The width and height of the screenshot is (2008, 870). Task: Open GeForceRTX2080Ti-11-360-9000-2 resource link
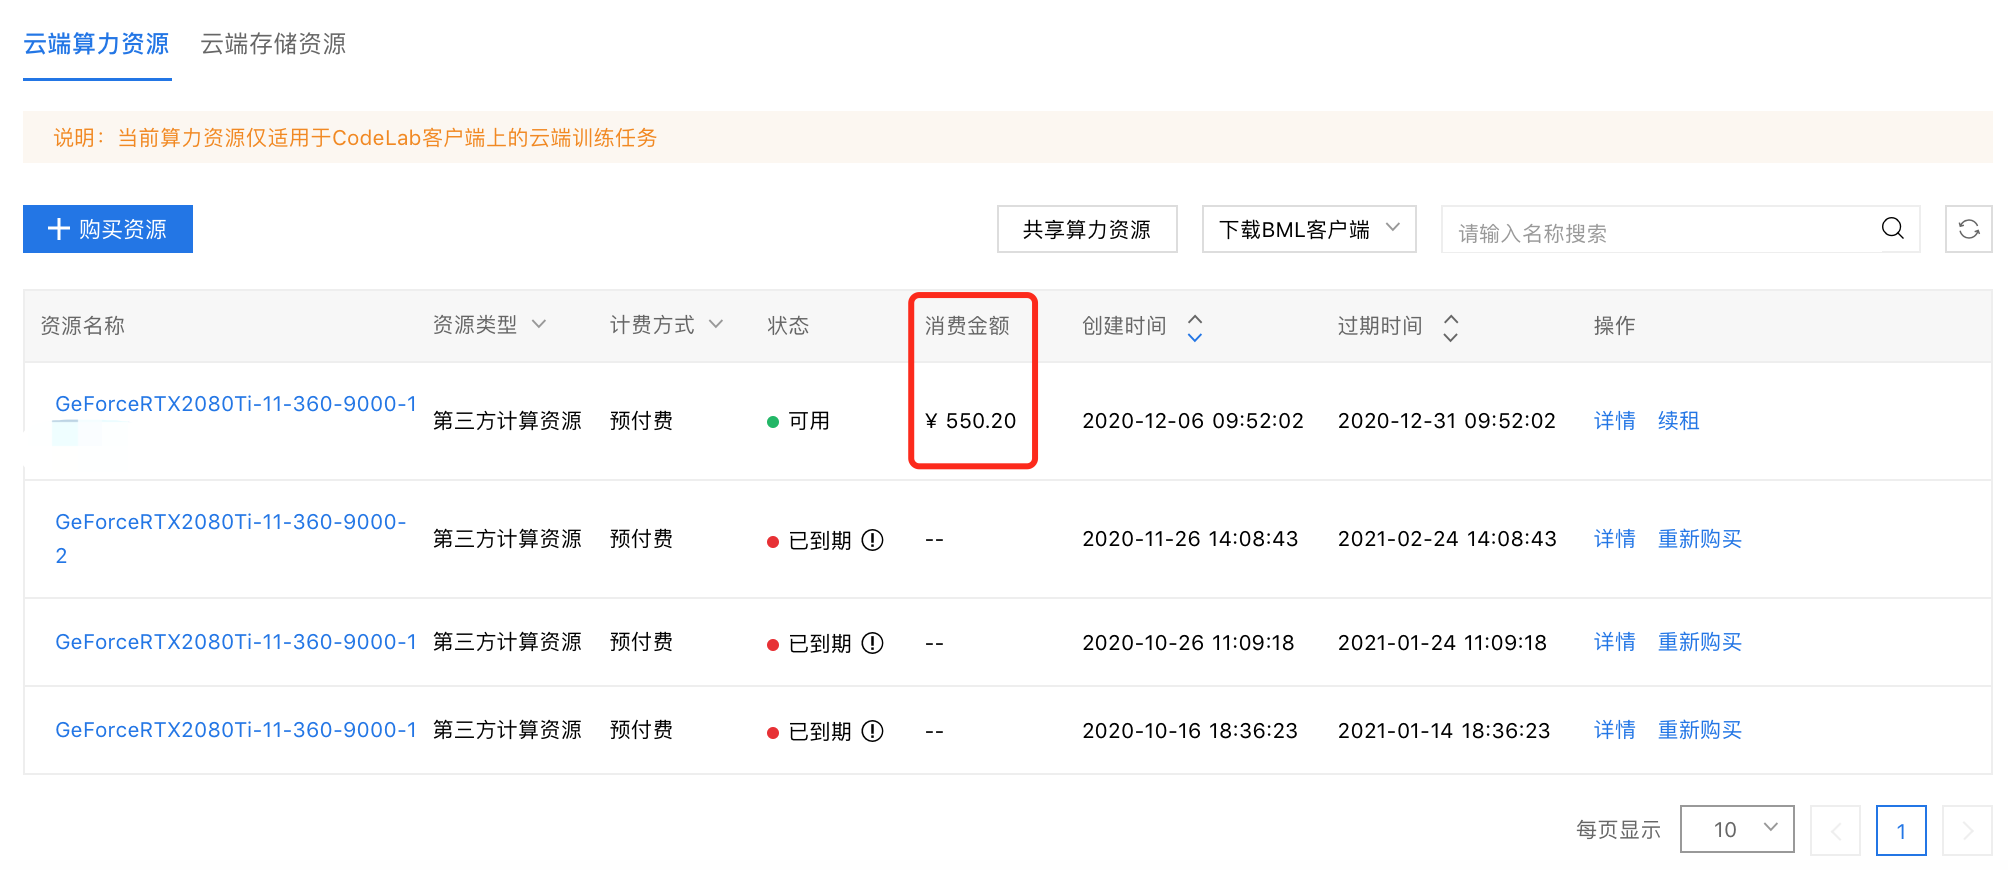point(231,539)
